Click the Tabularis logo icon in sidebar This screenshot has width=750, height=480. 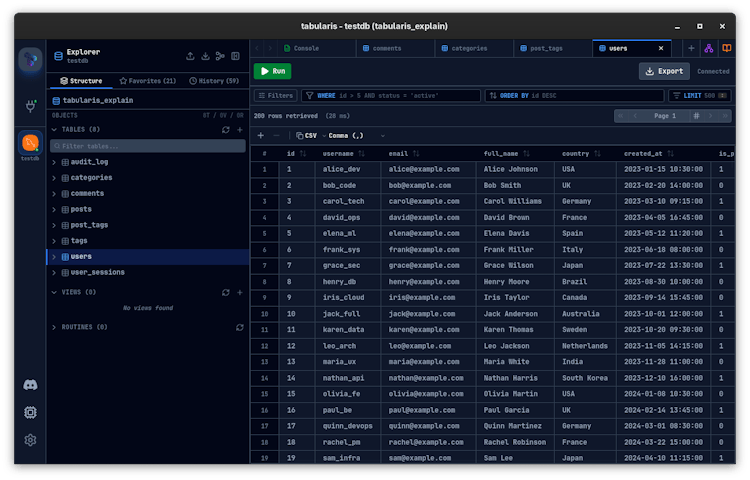(30, 60)
